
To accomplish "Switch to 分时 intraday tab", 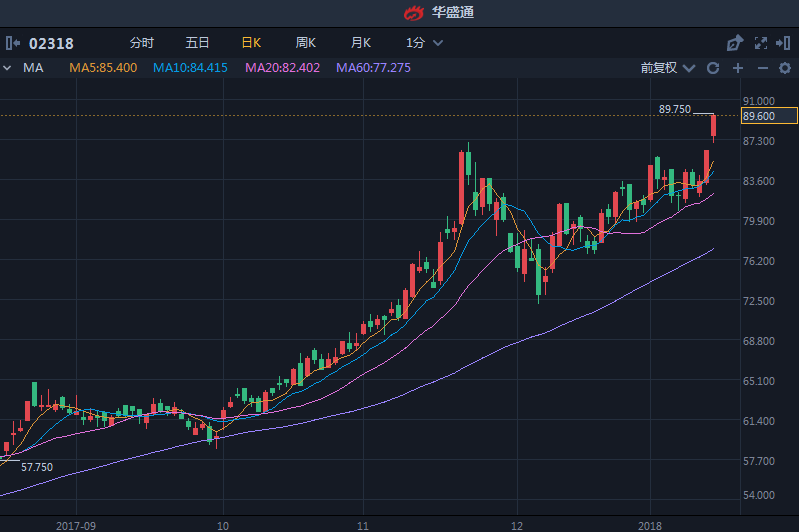I will [142, 43].
